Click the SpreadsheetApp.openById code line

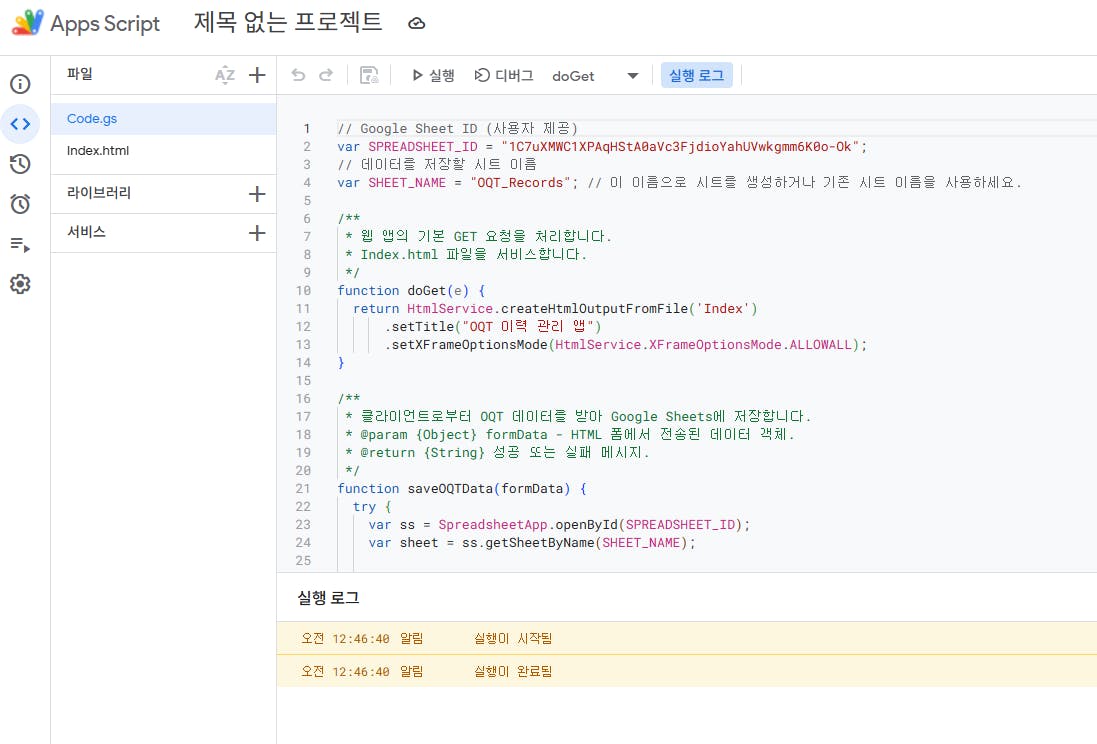(559, 524)
